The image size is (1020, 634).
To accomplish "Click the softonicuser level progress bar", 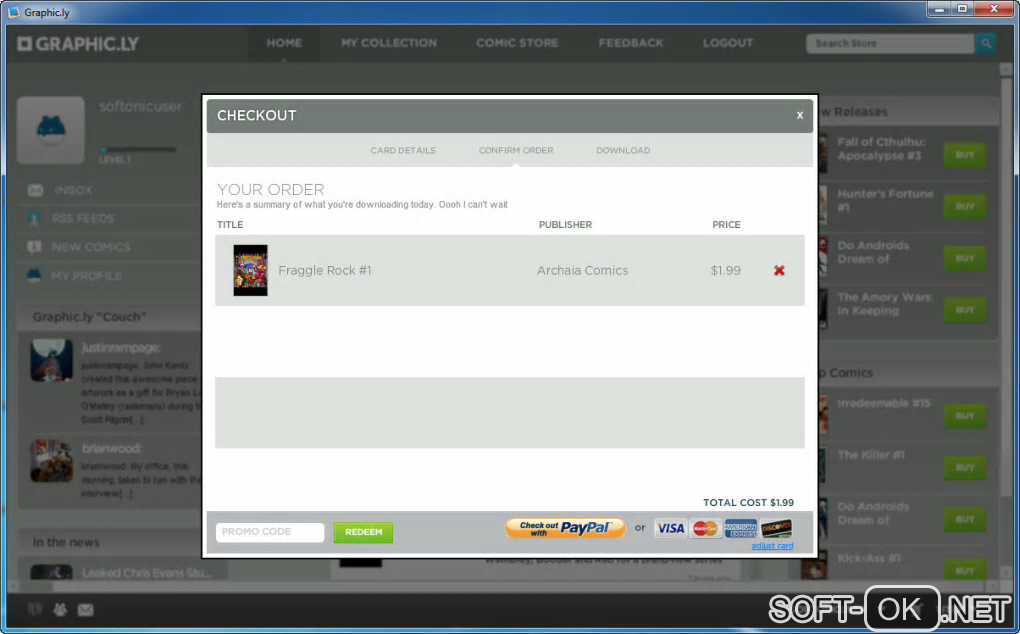I will [137, 150].
